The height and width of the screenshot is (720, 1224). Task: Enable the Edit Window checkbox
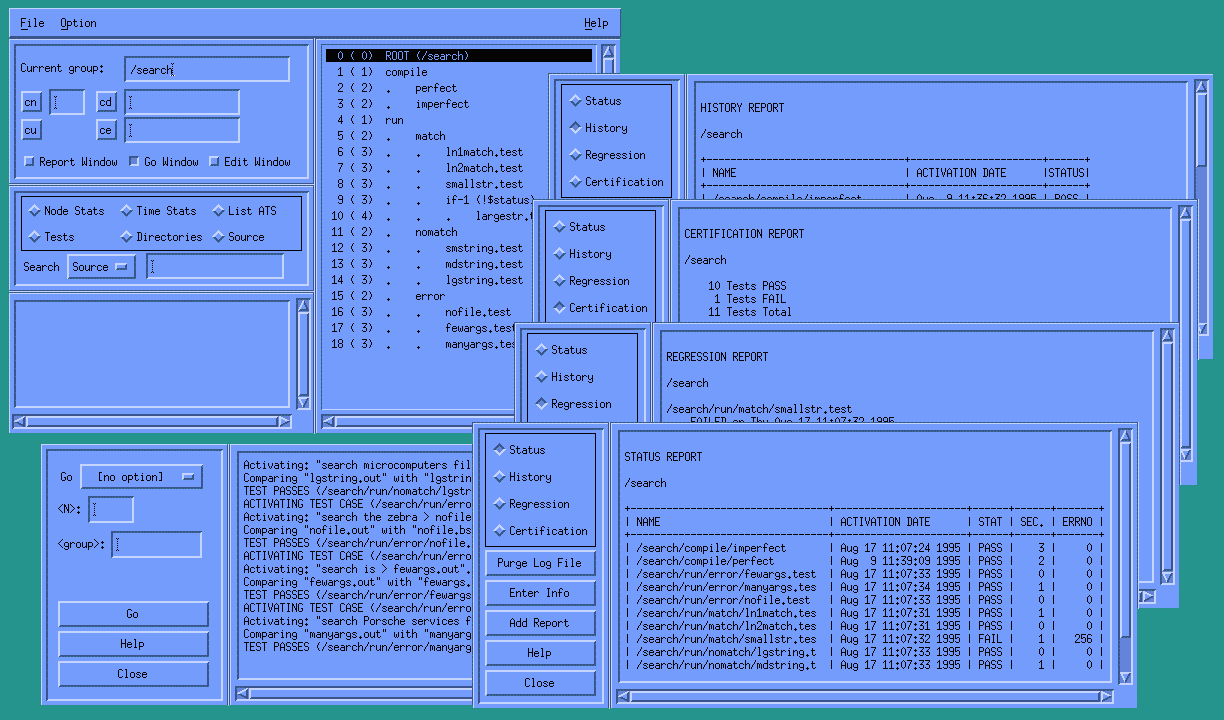214,162
